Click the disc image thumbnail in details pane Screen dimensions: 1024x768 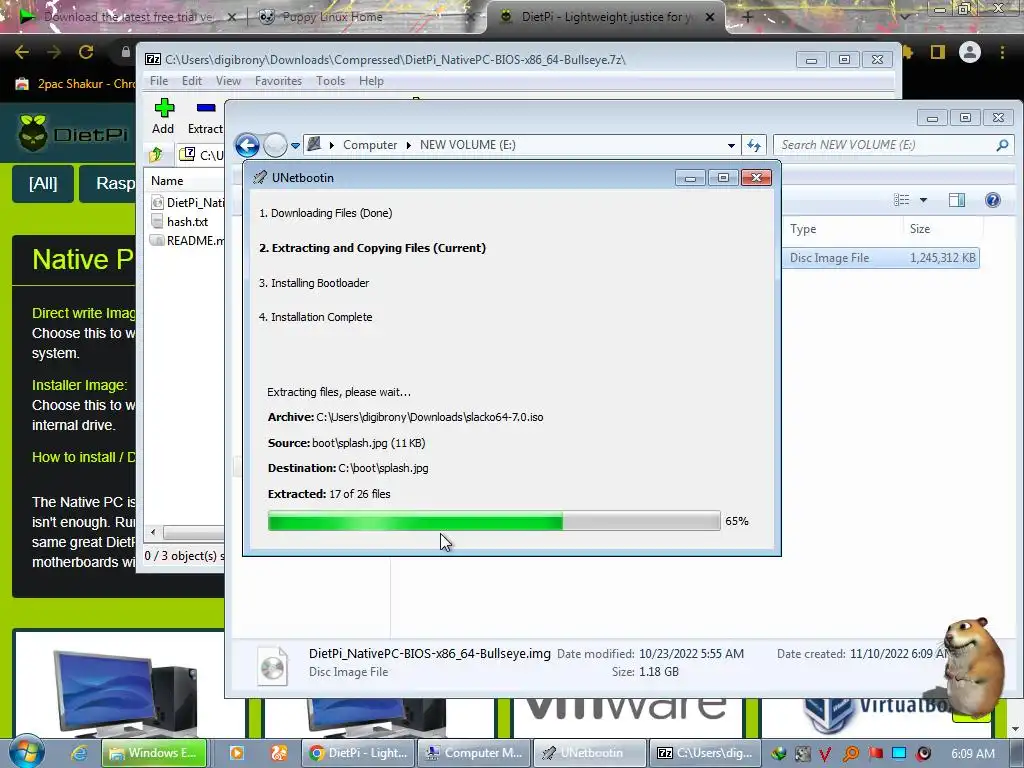[x=272, y=665]
